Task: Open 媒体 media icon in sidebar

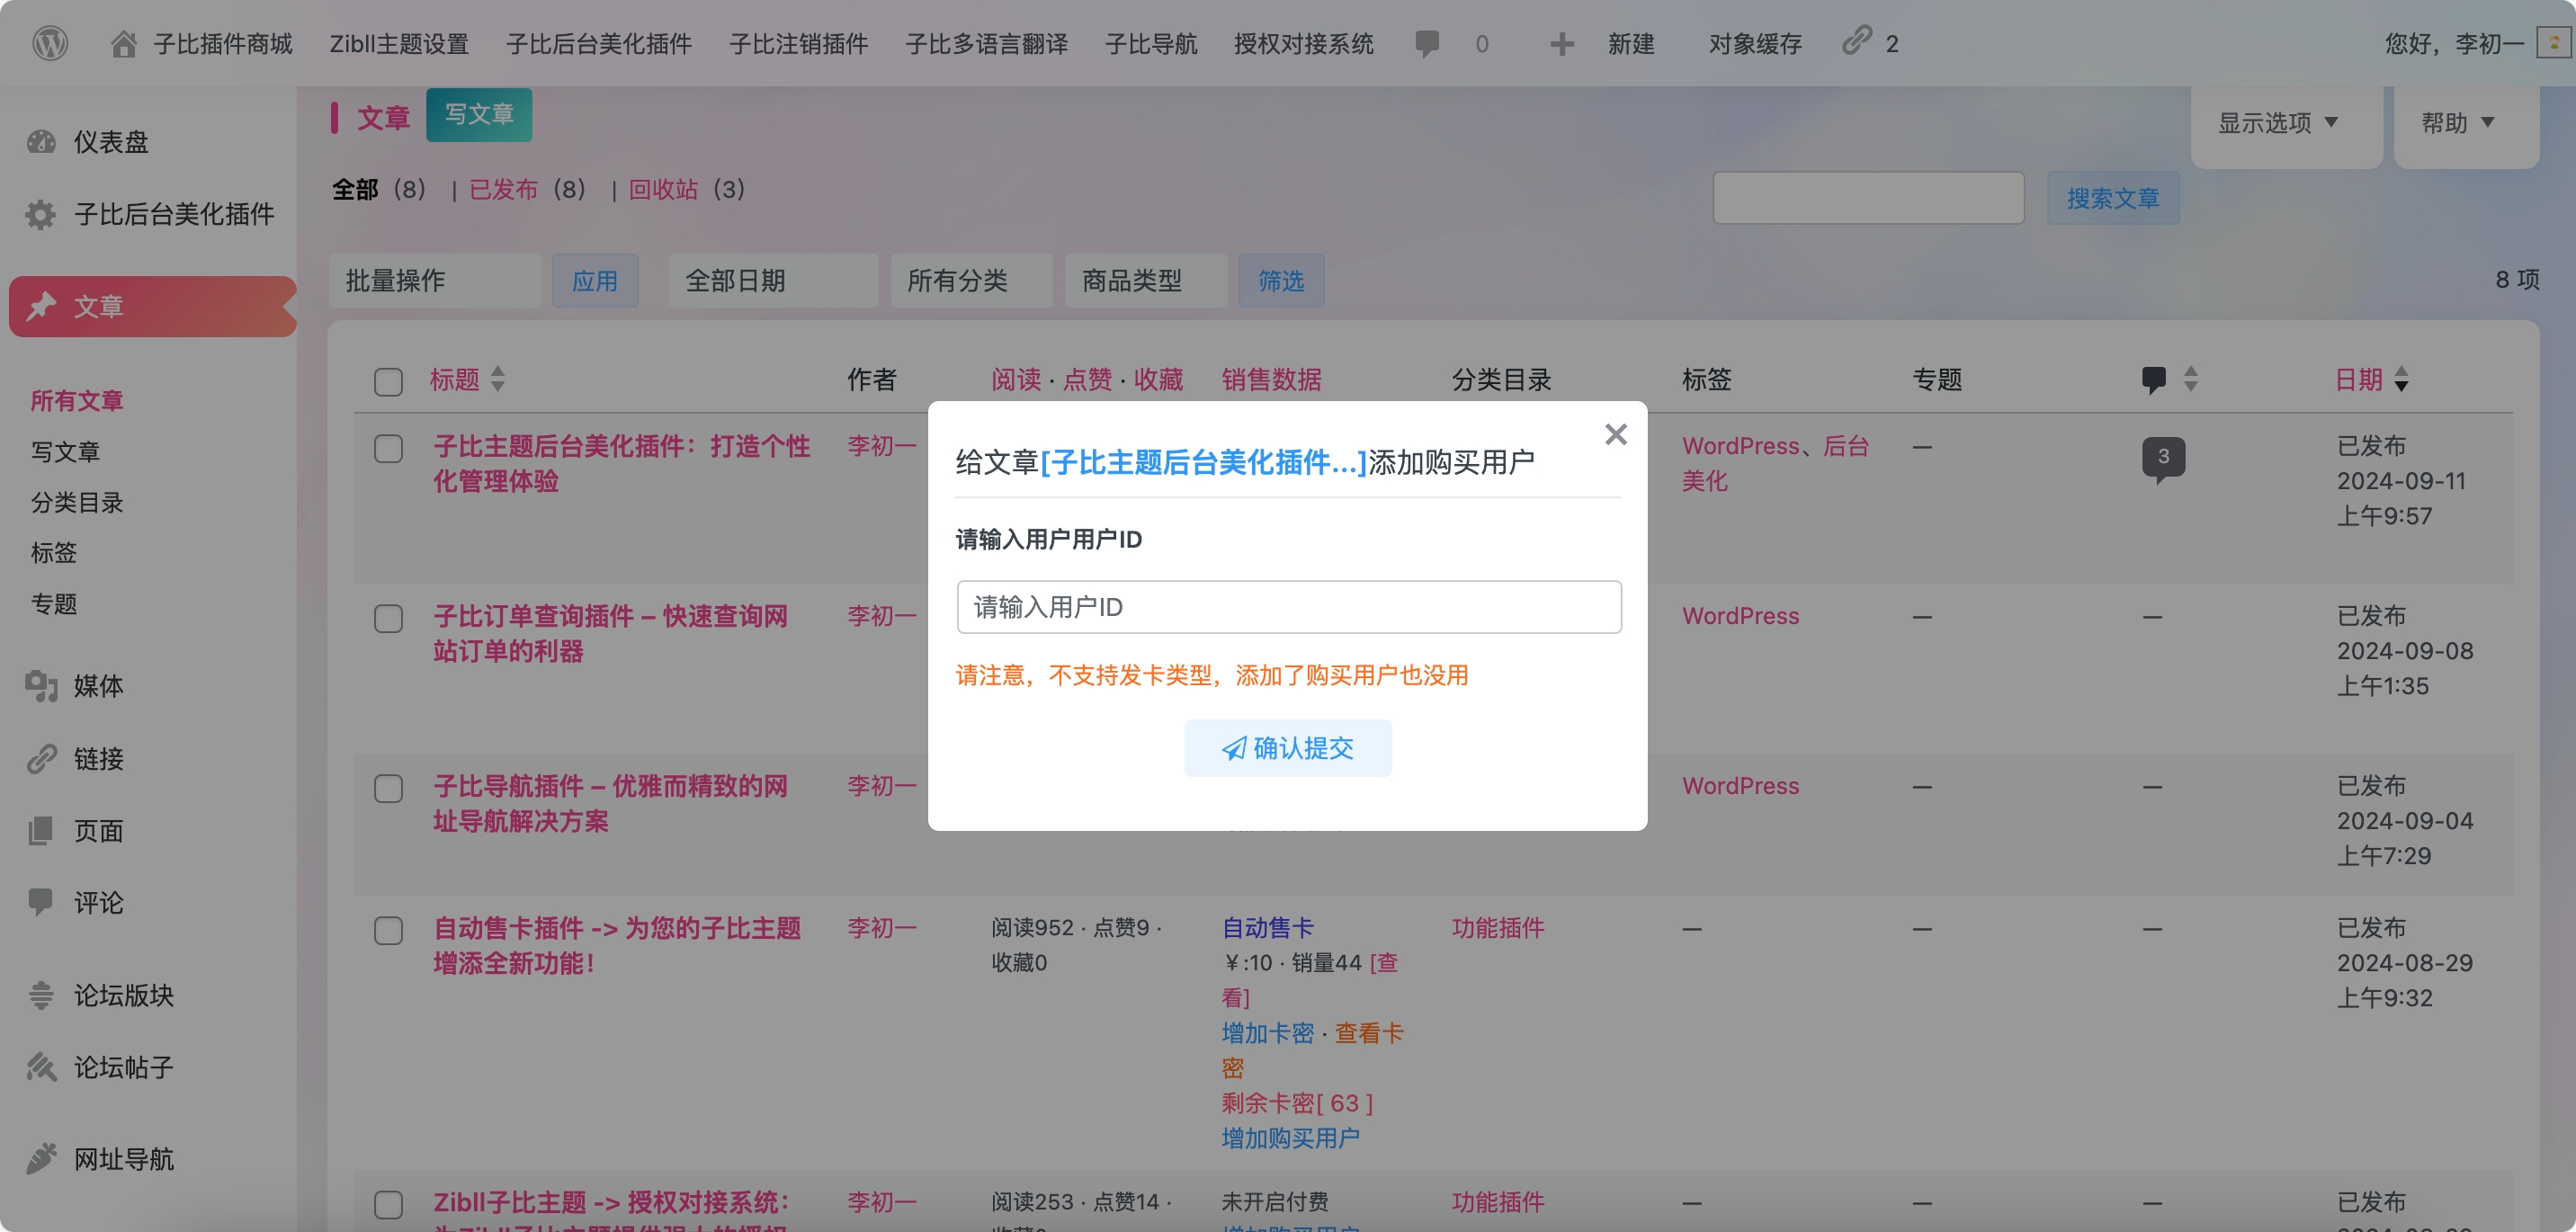Action: pos(41,686)
